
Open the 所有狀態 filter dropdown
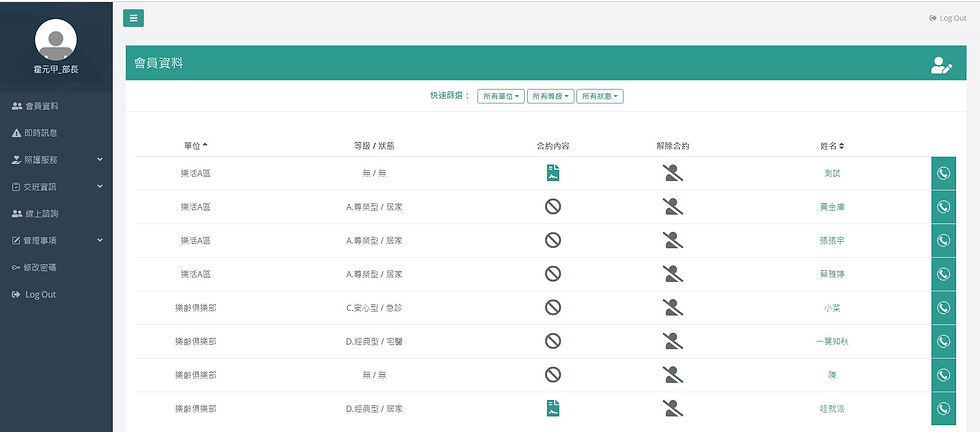click(x=599, y=96)
